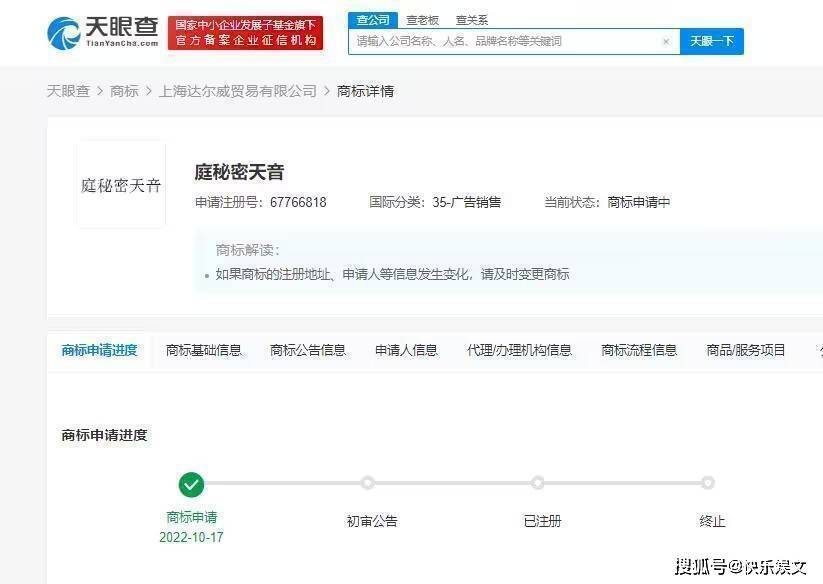Click the 初审公告 step label
823x584 pixels.
click(372, 521)
